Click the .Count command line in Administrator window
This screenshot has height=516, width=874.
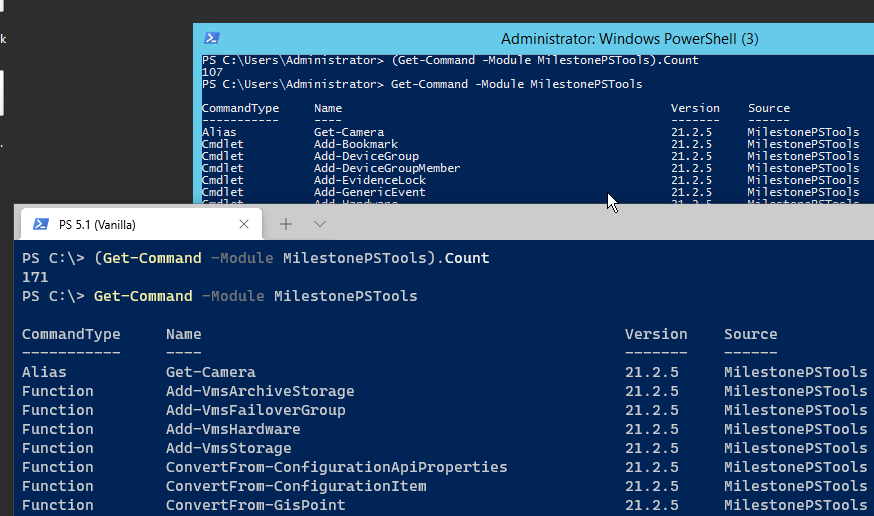pos(545,60)
